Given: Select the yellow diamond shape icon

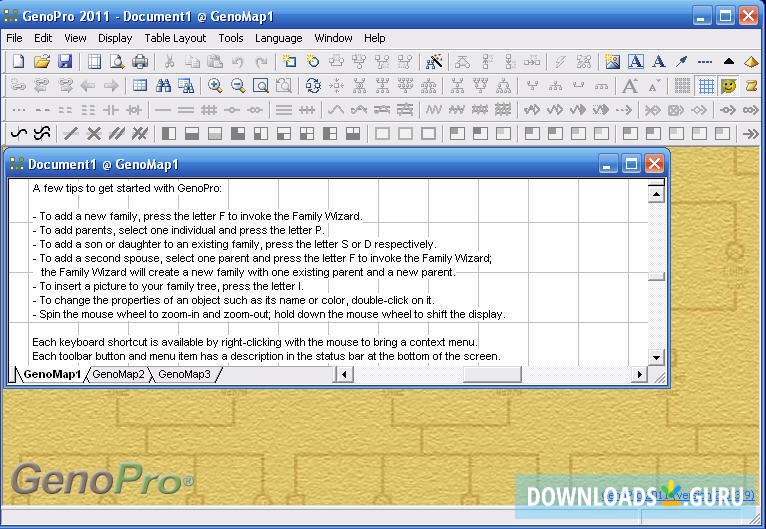Looking at the screenshot, I should [751, 62].
